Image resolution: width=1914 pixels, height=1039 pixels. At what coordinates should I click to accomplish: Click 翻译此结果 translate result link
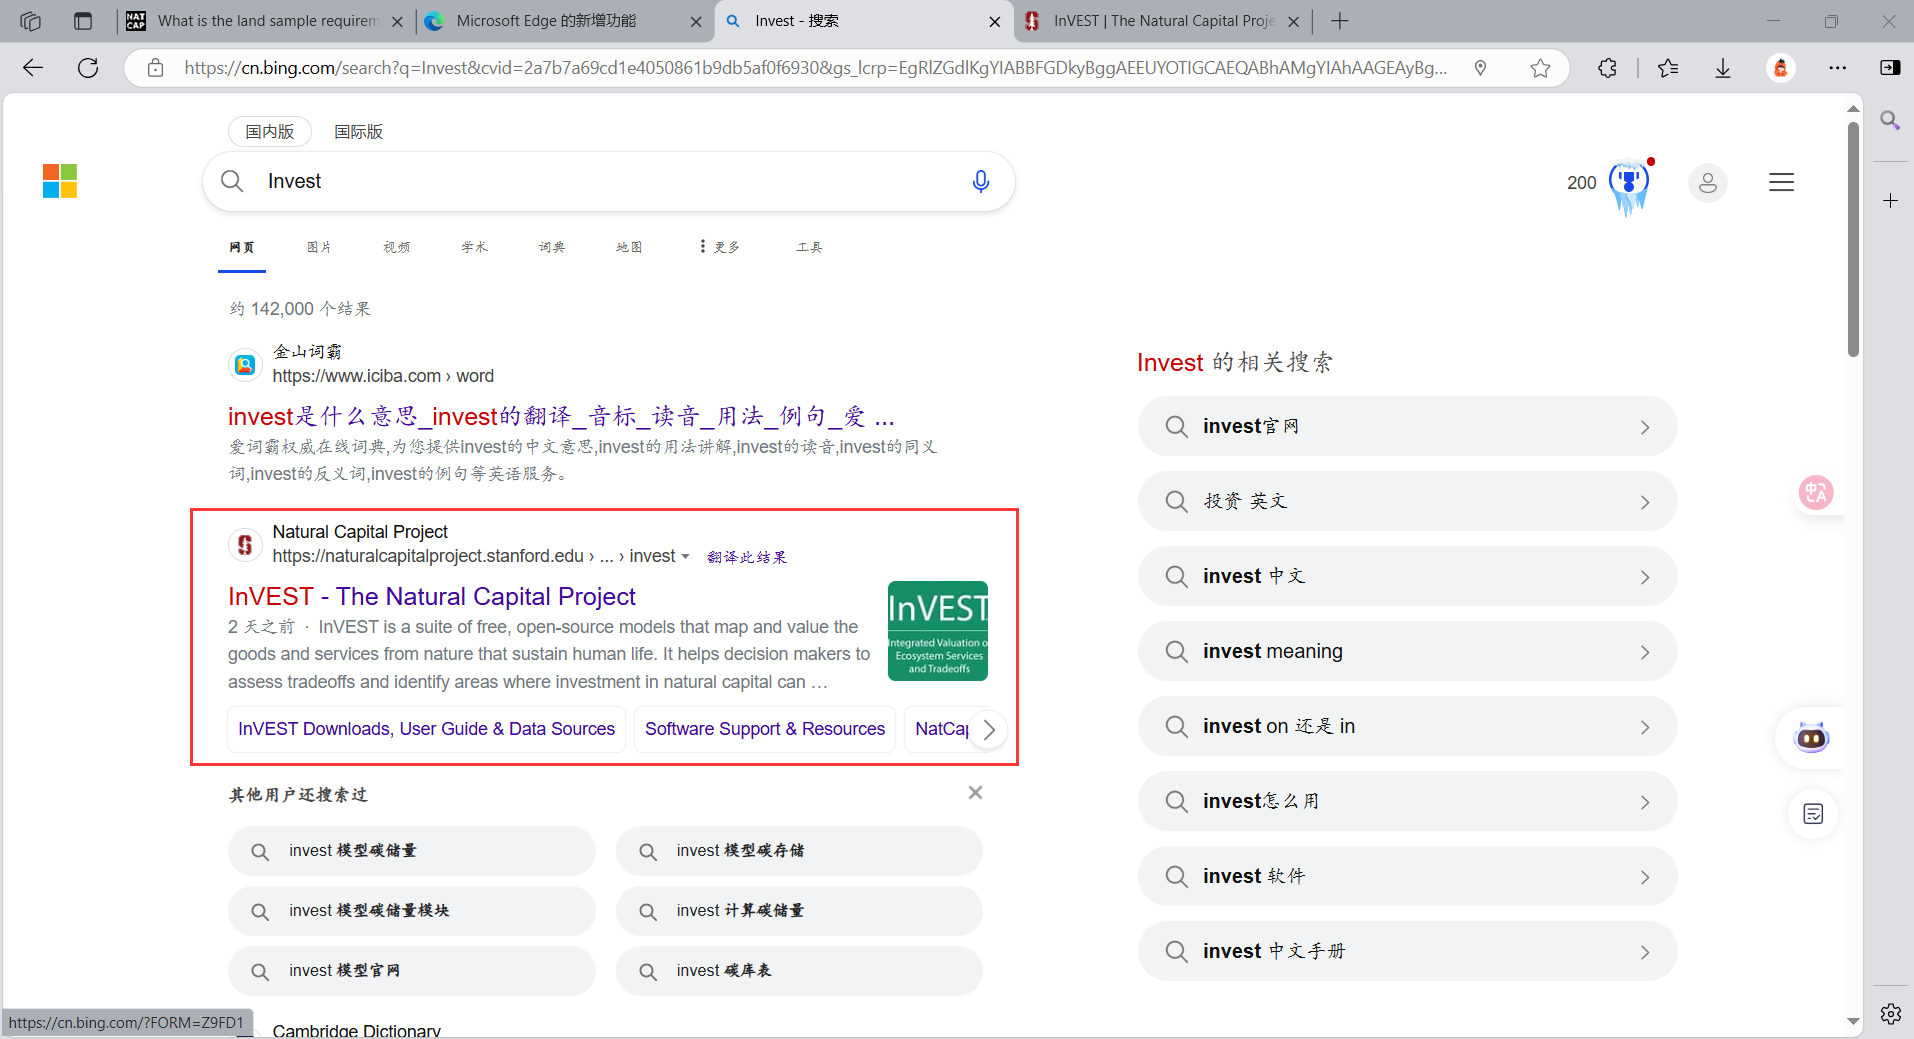[x=747, y=557]
